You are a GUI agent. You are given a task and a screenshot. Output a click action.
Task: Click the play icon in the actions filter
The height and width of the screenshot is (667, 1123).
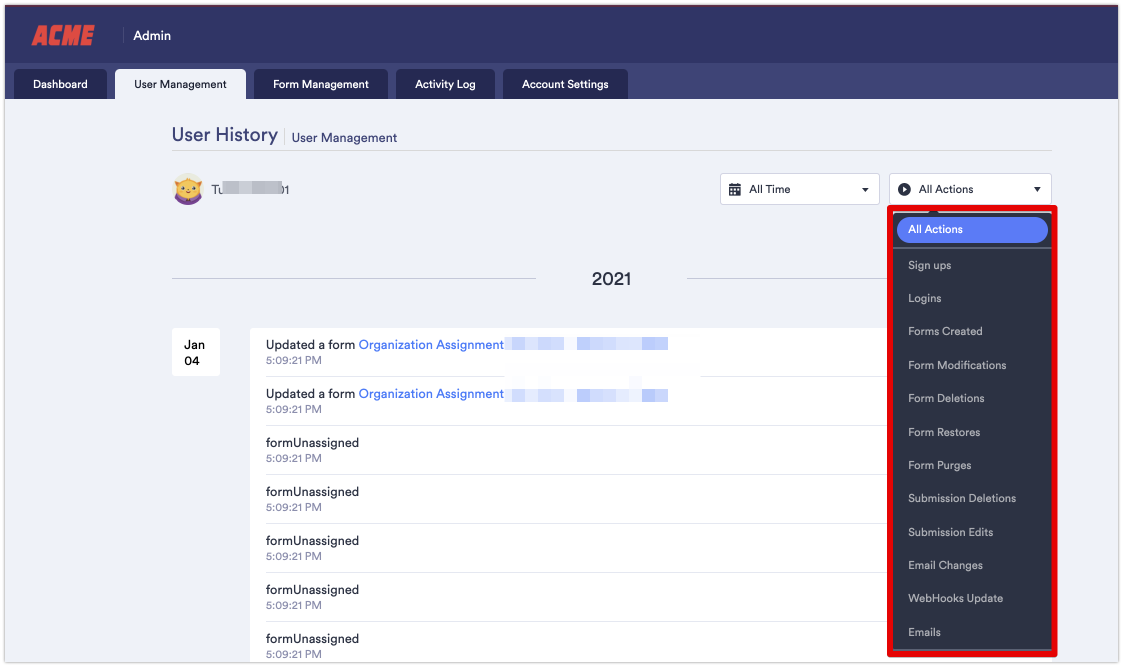(x=904, y=189)
